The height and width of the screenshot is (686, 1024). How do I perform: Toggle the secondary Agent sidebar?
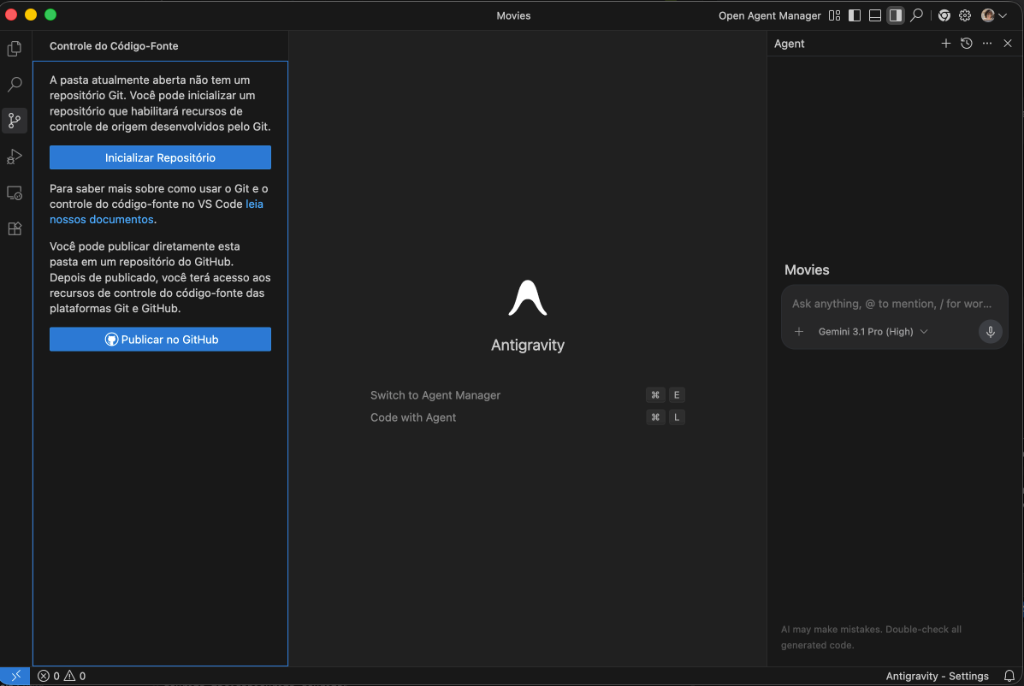pos(895,16)
